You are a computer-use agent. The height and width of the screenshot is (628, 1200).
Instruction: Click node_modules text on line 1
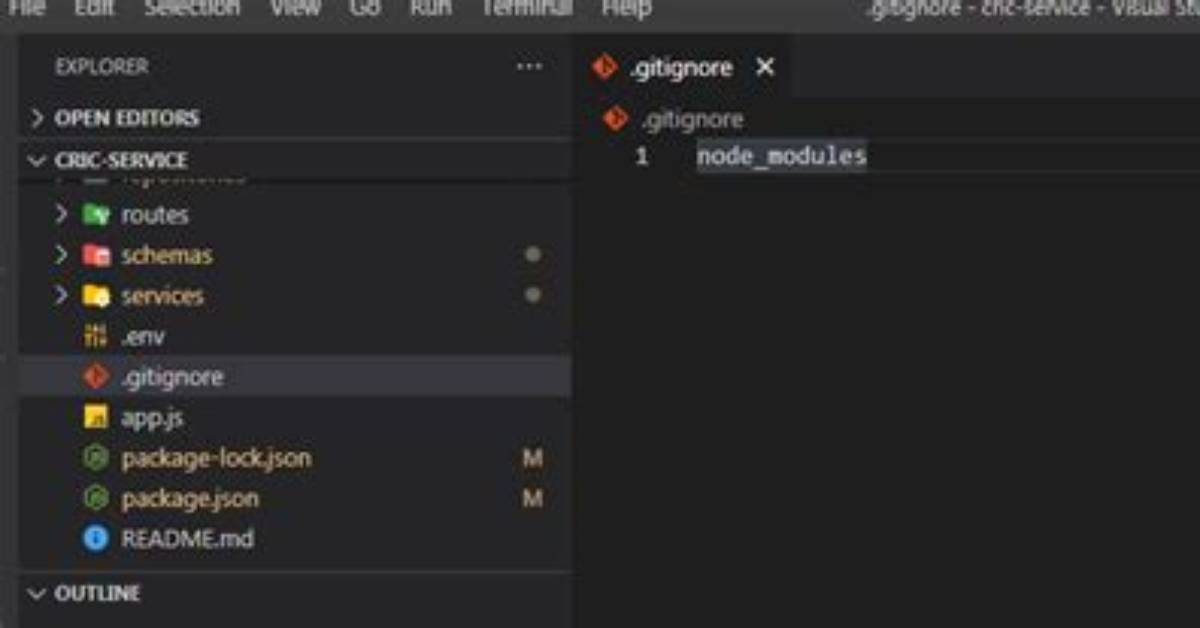click(782, 156)
